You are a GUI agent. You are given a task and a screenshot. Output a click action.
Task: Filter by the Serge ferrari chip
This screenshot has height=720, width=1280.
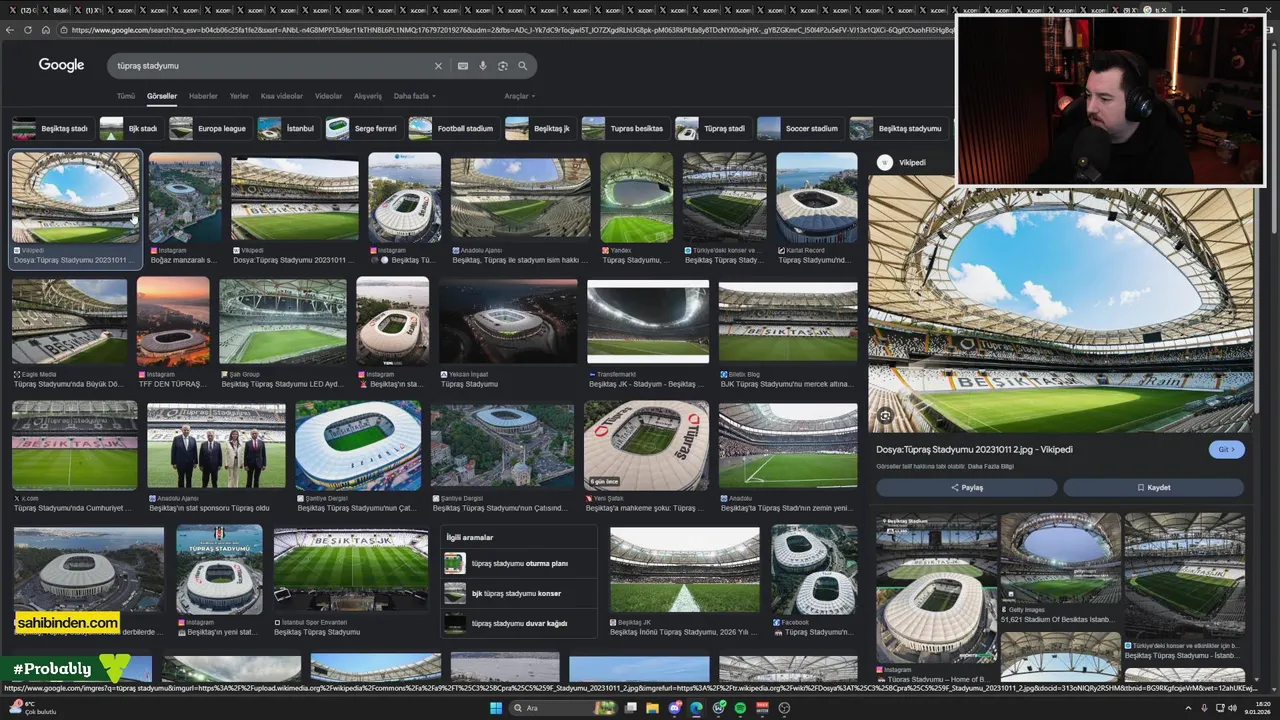363,128
